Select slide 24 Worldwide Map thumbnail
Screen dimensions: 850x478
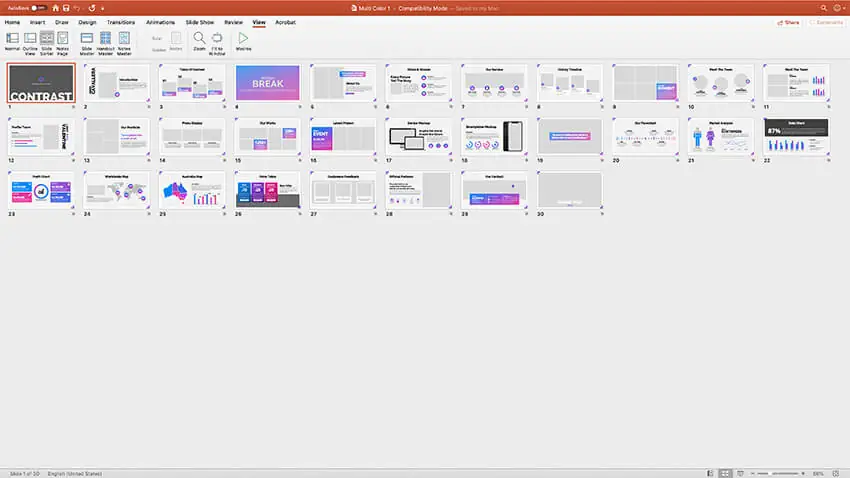pyautogui.click(x=117, y=190)
